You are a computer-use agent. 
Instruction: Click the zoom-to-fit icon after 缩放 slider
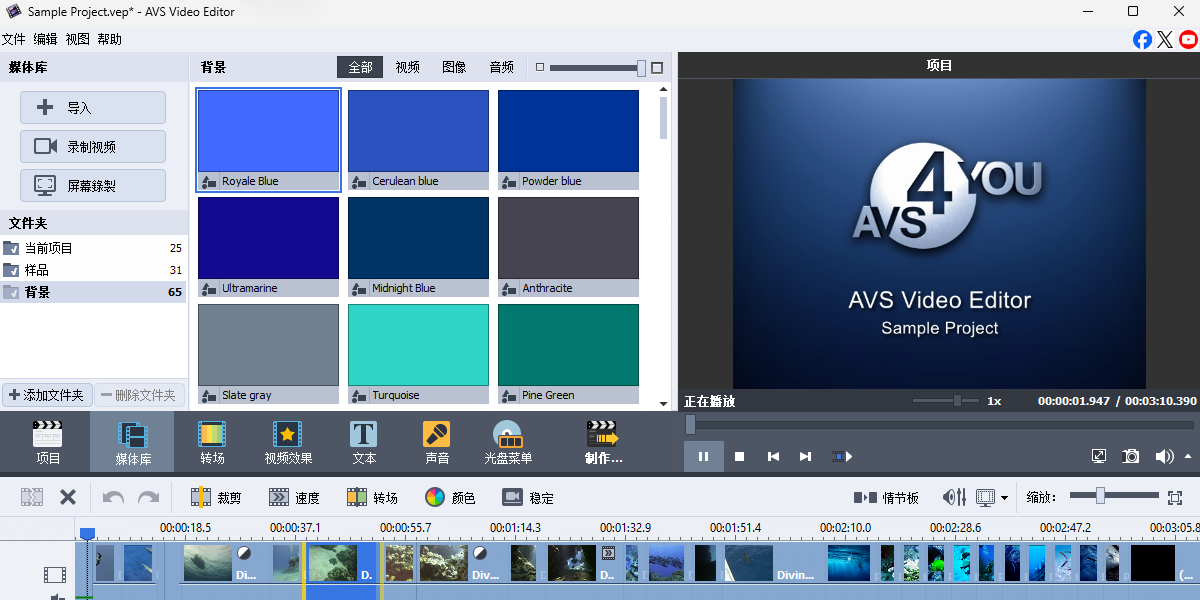(1175, 497)
